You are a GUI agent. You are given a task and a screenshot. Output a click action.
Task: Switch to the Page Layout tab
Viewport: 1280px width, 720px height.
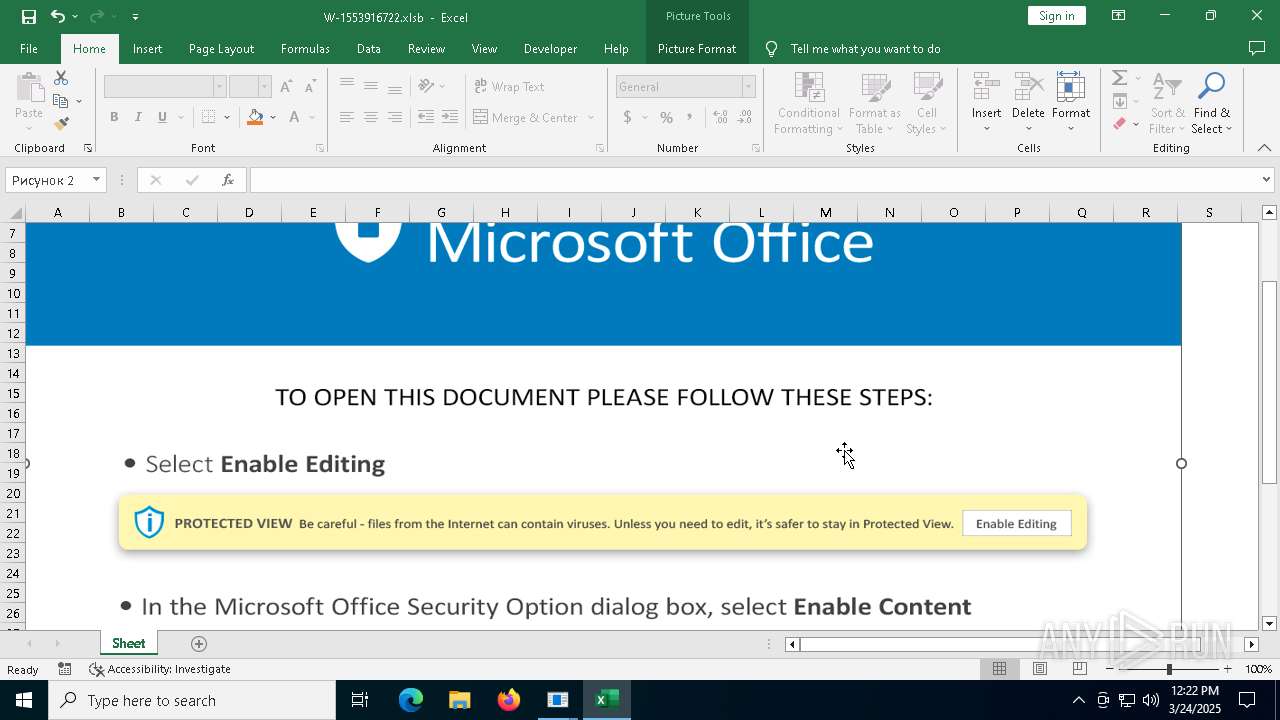(x=221, y=48)
